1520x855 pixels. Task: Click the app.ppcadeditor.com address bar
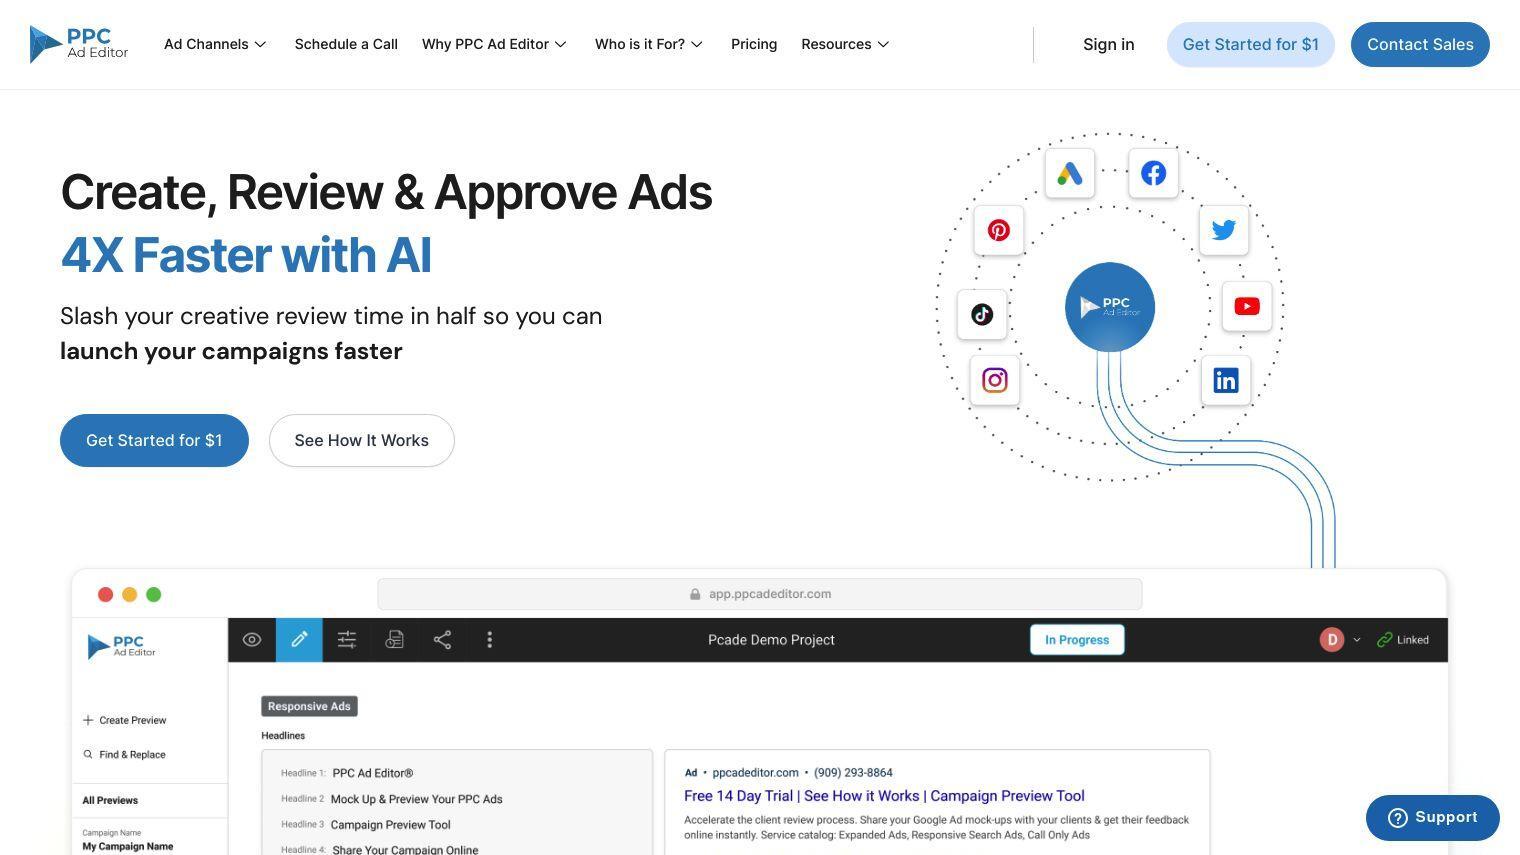tap(760, 594)
